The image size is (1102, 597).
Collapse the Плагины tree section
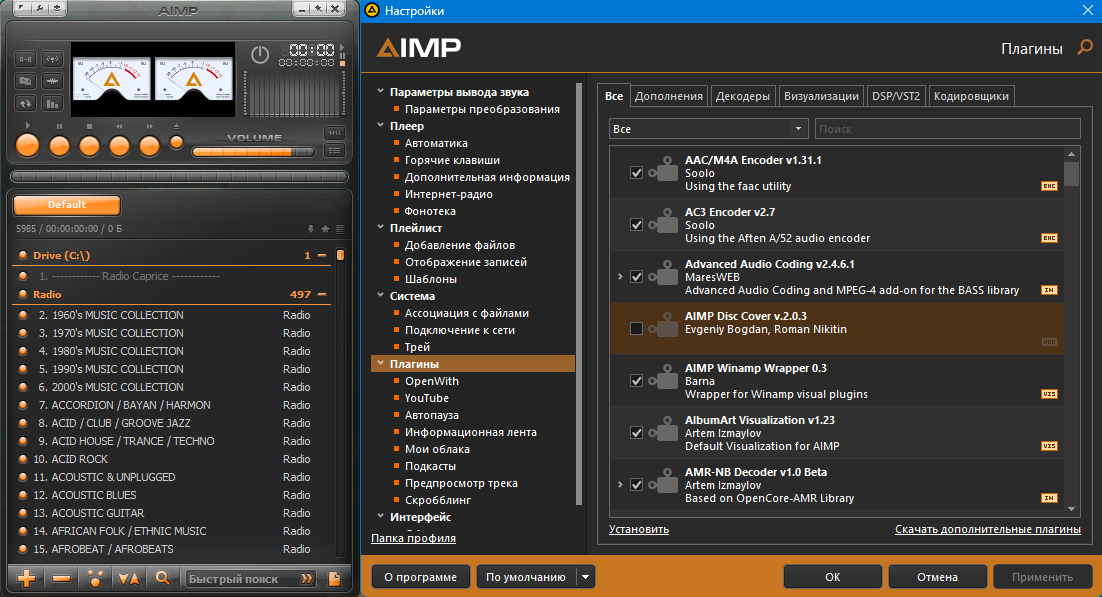pos(380,364)
